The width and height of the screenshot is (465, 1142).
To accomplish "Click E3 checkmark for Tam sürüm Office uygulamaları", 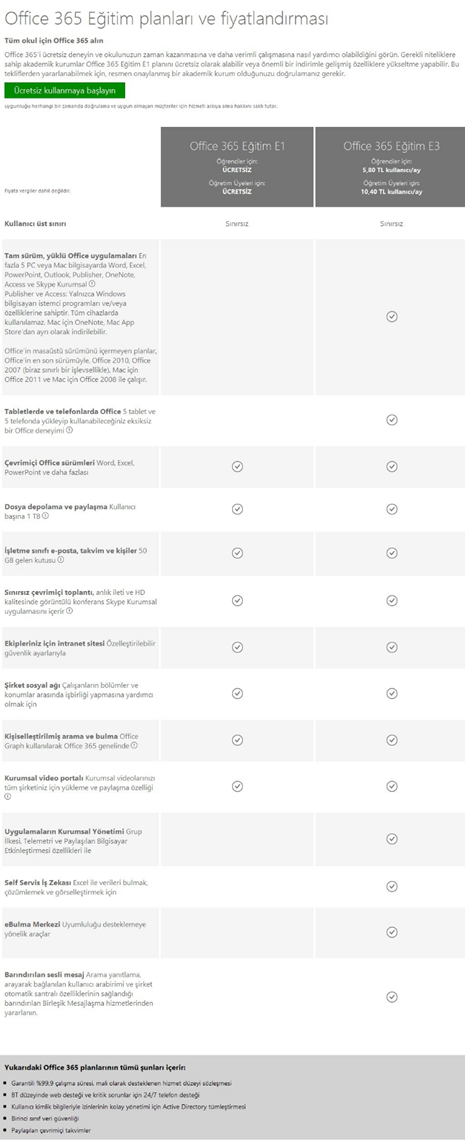I will (391, 317).
